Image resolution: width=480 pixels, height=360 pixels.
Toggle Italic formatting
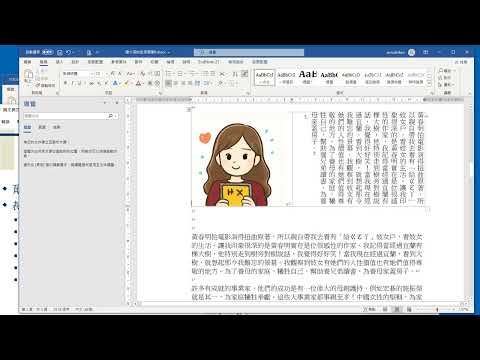(72, 83)
